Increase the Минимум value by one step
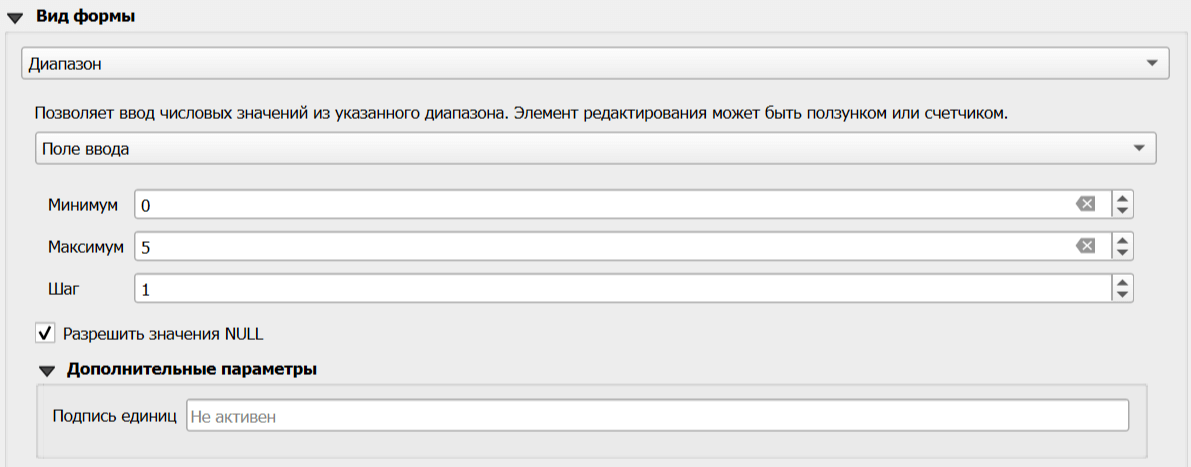Viewport: 1191px width, 467px height. pyautogui.click(x=1122, y=199)
